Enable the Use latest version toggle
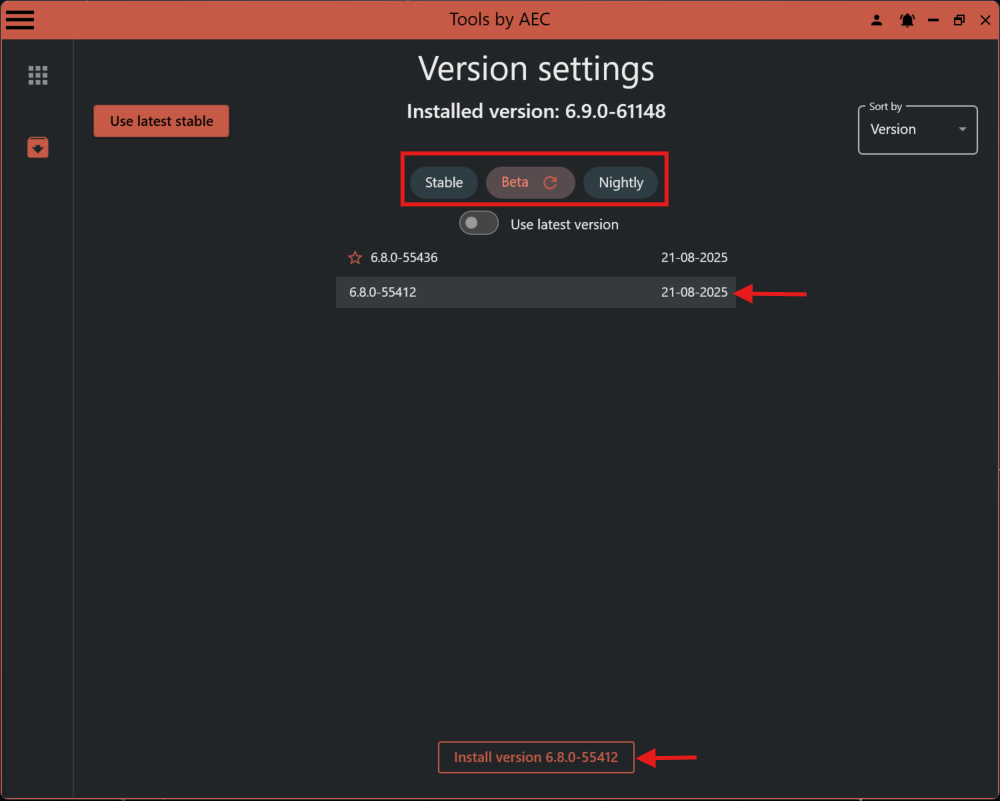Viewport: 1000px width, 801px height. [x=478, y=222]
